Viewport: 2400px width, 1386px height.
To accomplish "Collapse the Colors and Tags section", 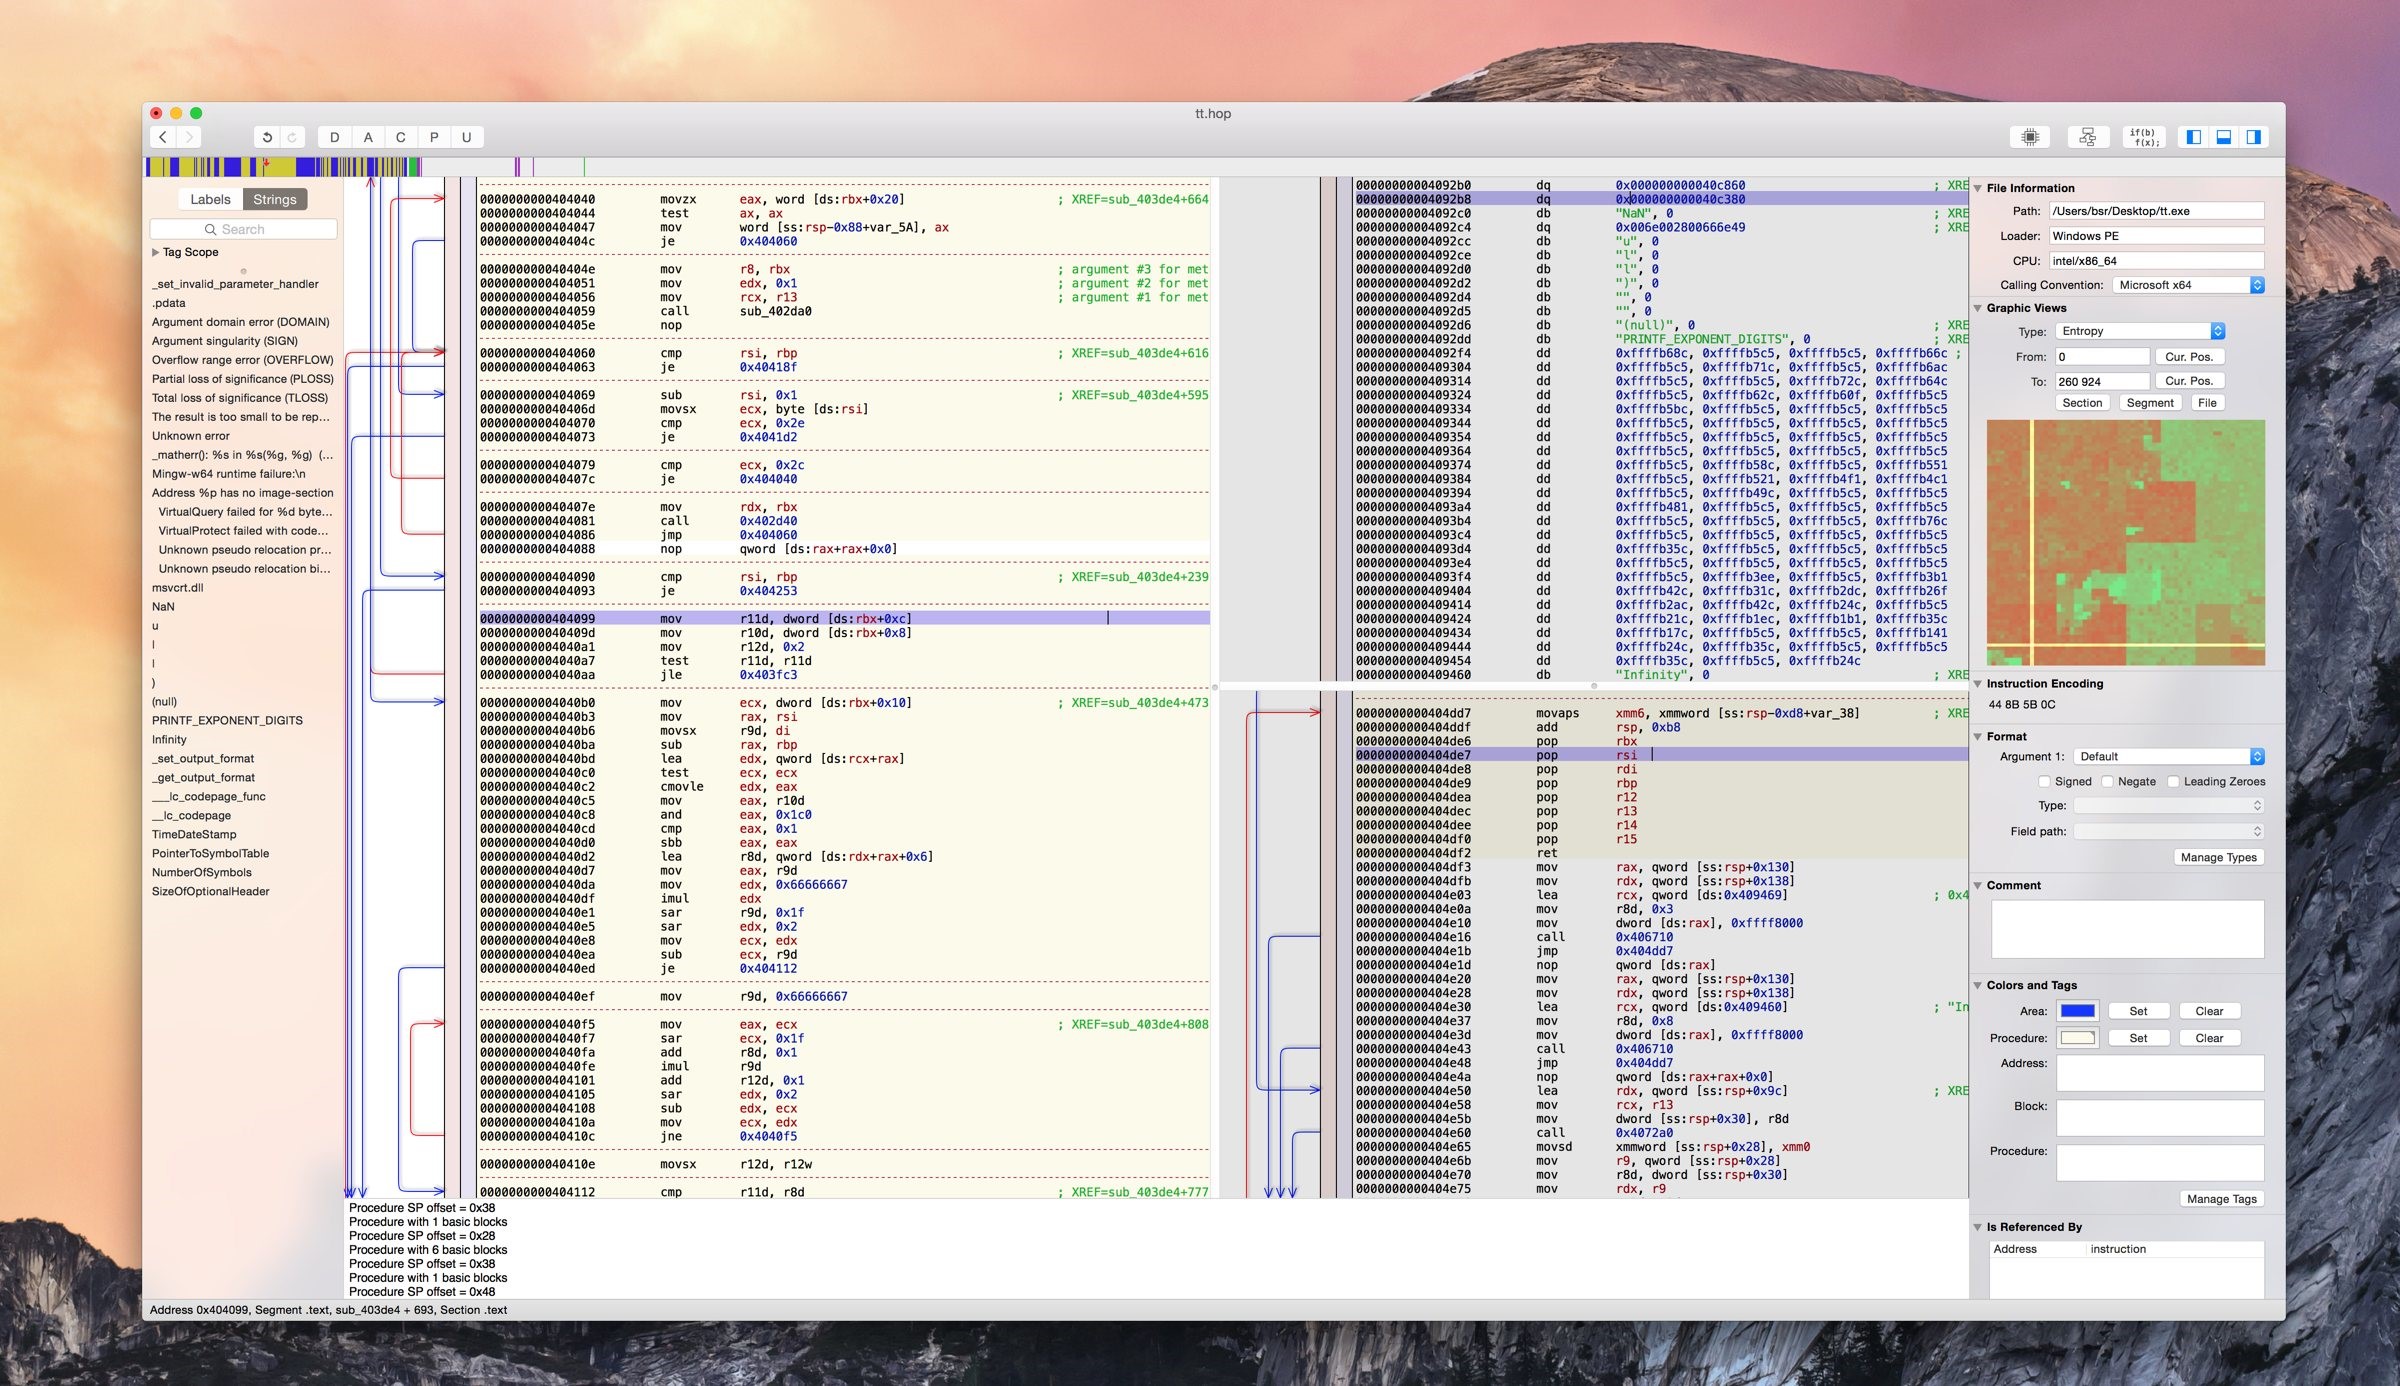I will coord(1977,985).
